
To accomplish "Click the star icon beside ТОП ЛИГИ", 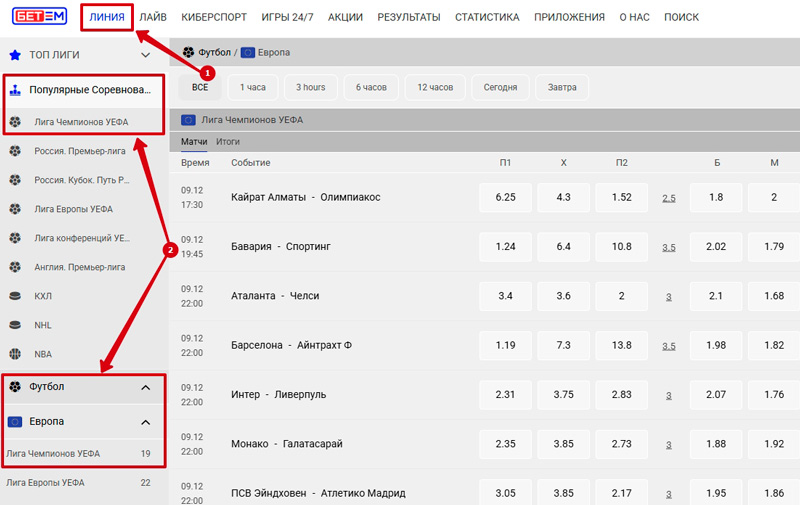I will (15, 55).
